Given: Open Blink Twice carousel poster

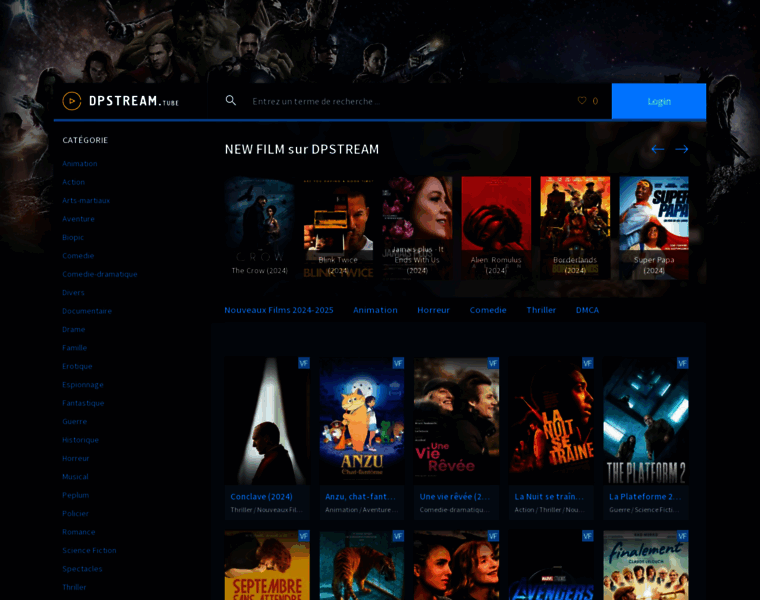Looking at the screenshot, I should [338, 228].
